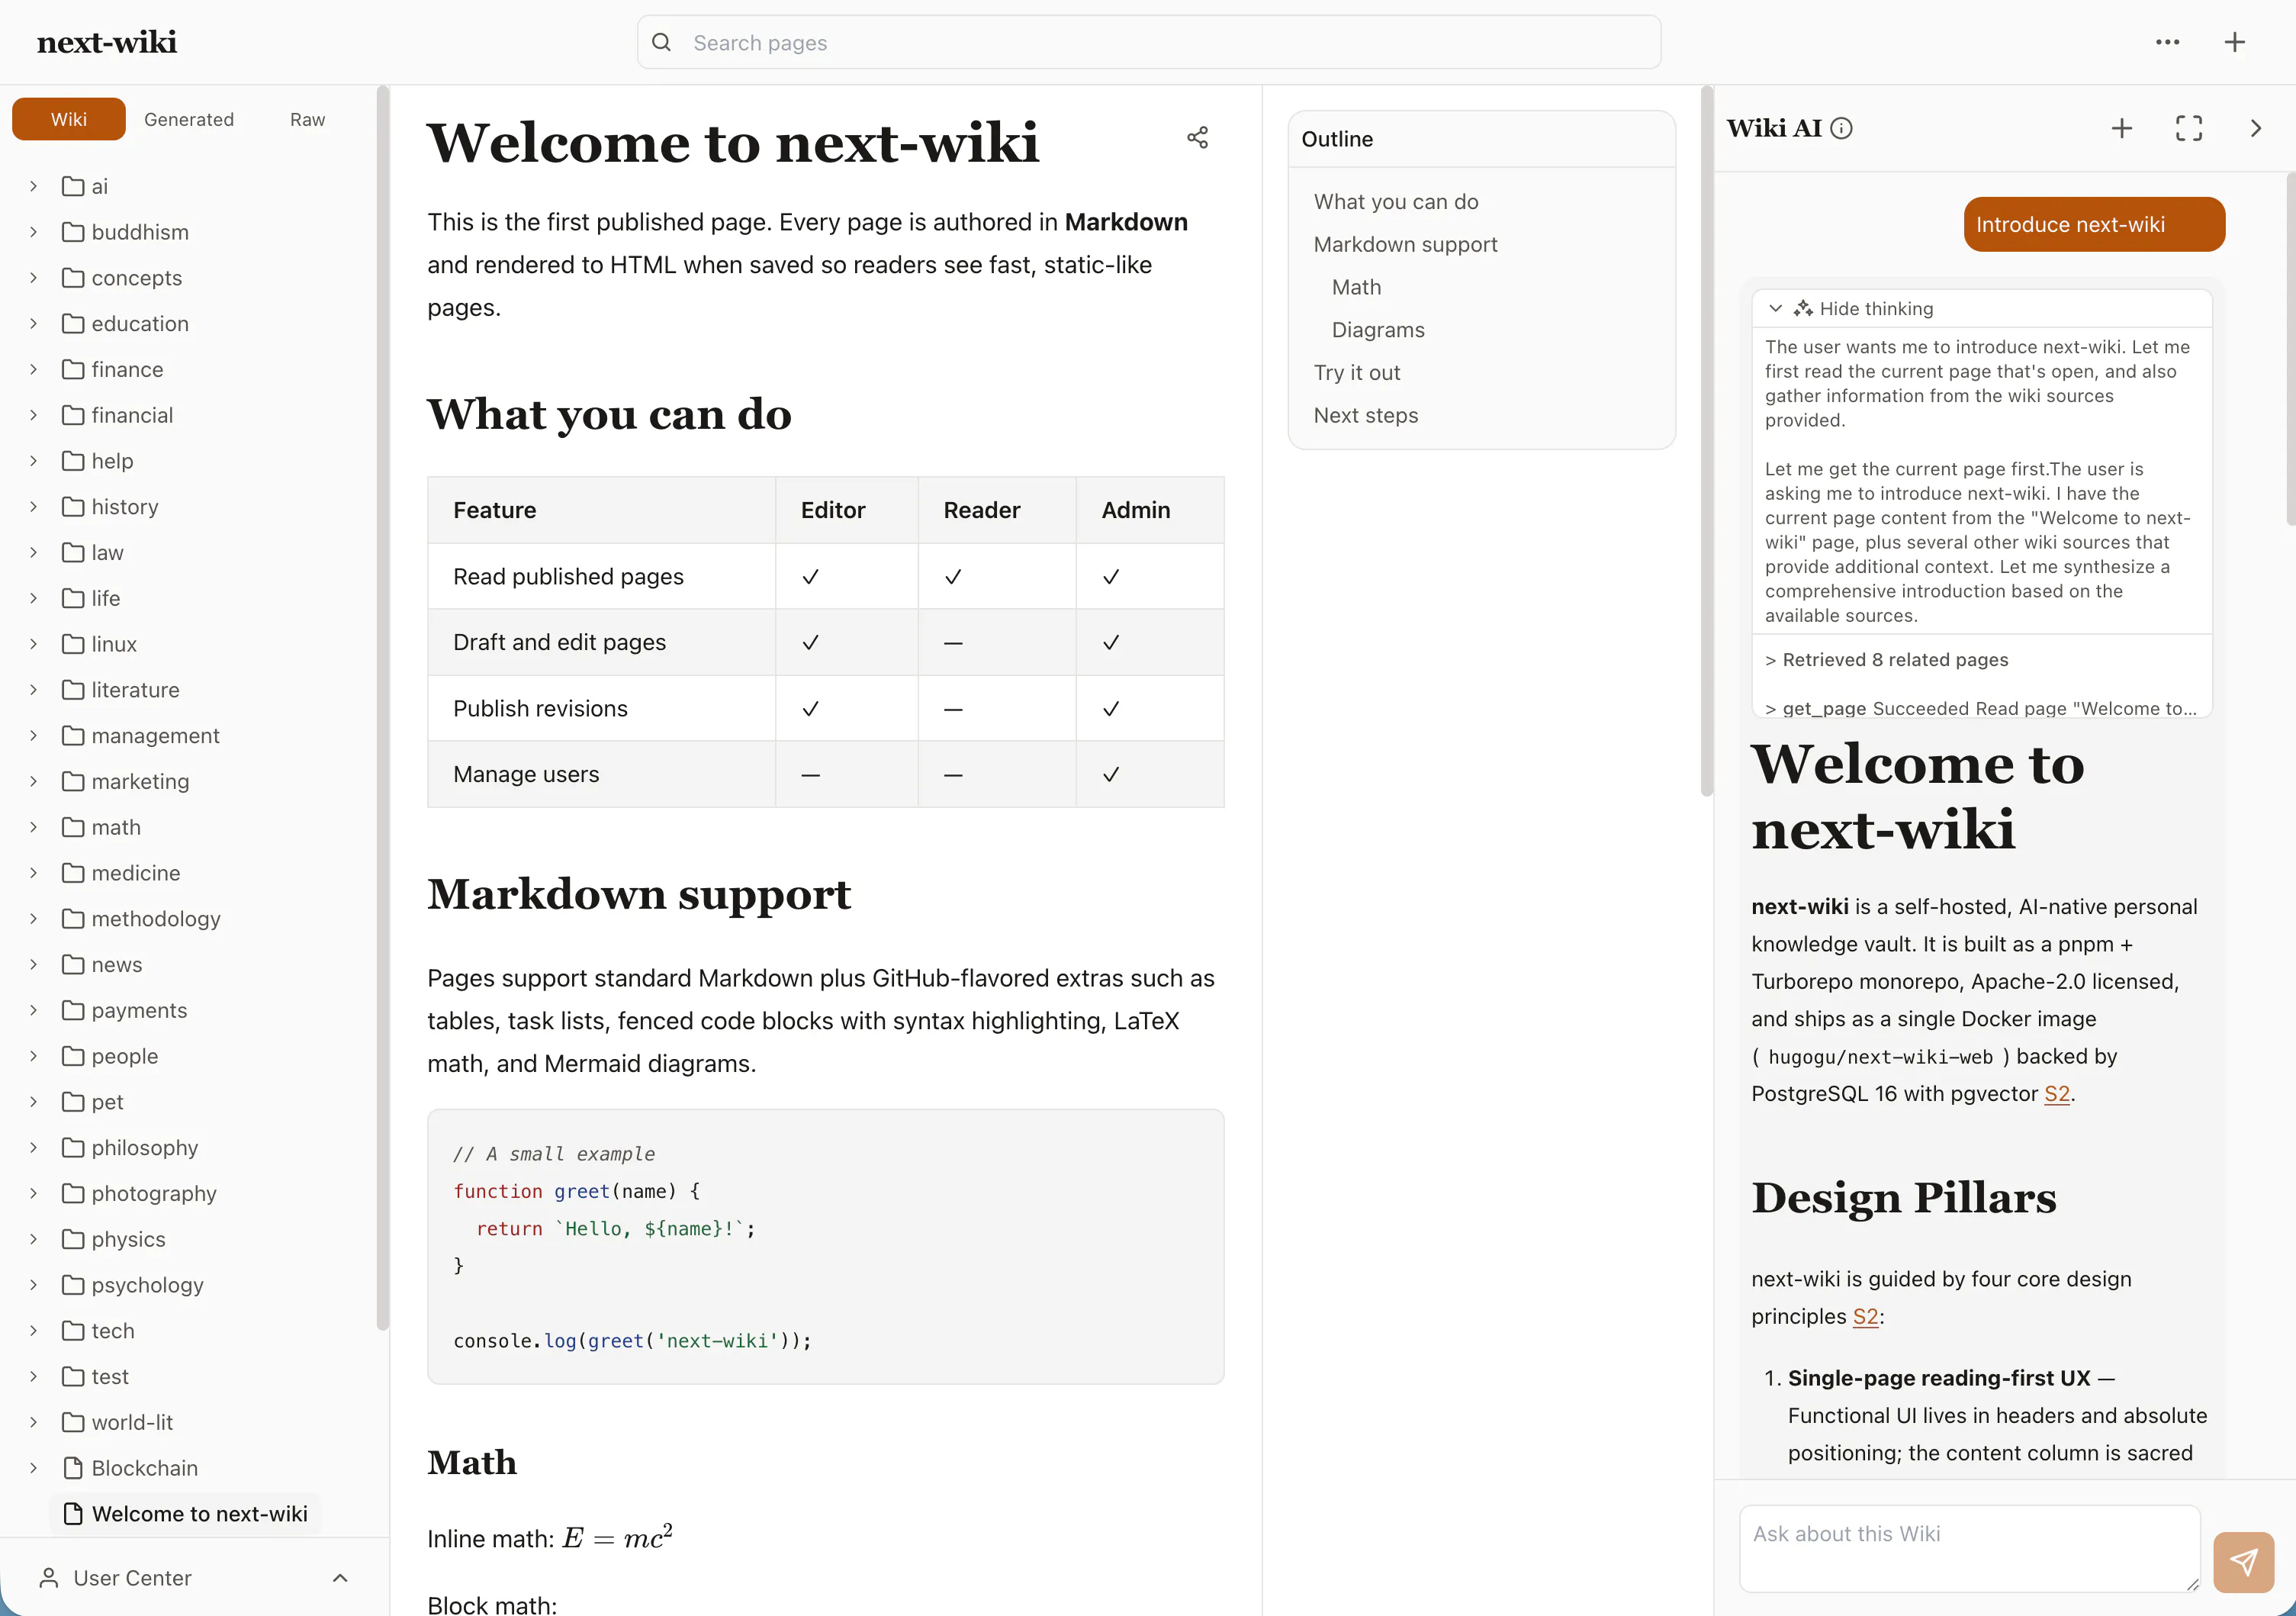Click the User Center person icon
This screenshot has height=1616, width=2296.
pos(48,1577)
